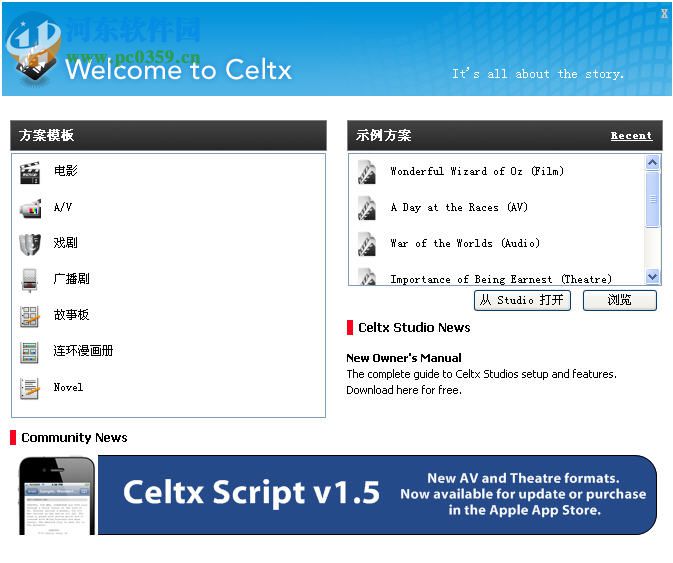The width and height of the screenshot is (673, 563).
Task: Close the Welcome to Celtx dialog
Action: [x=664, y=14]
